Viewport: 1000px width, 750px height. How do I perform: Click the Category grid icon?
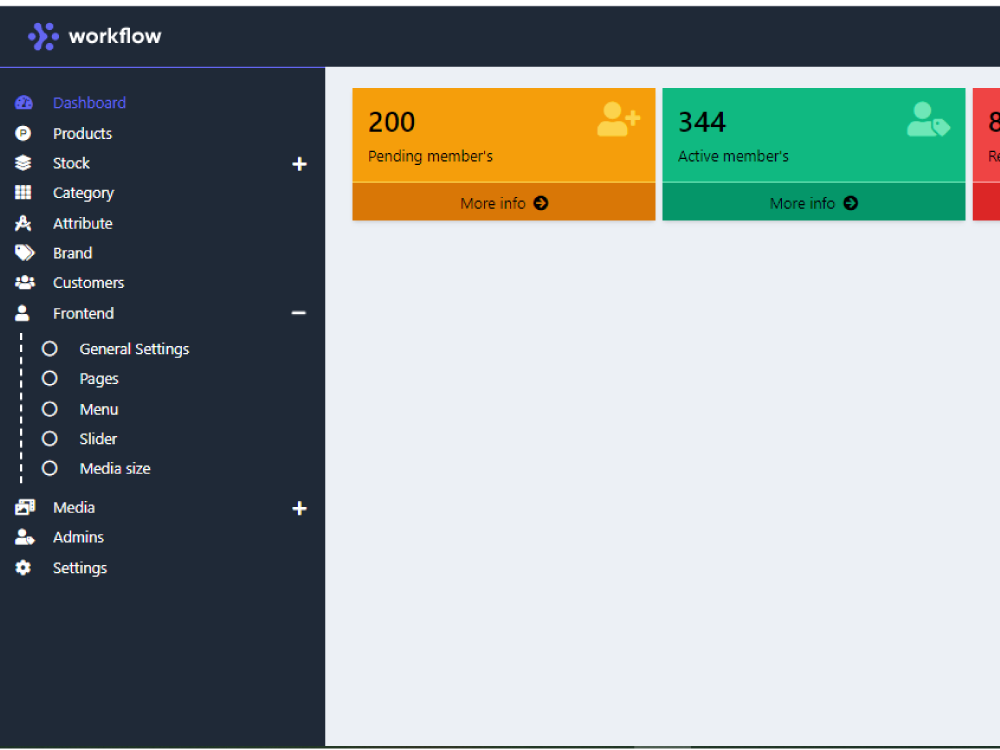(x=24, y=193)
